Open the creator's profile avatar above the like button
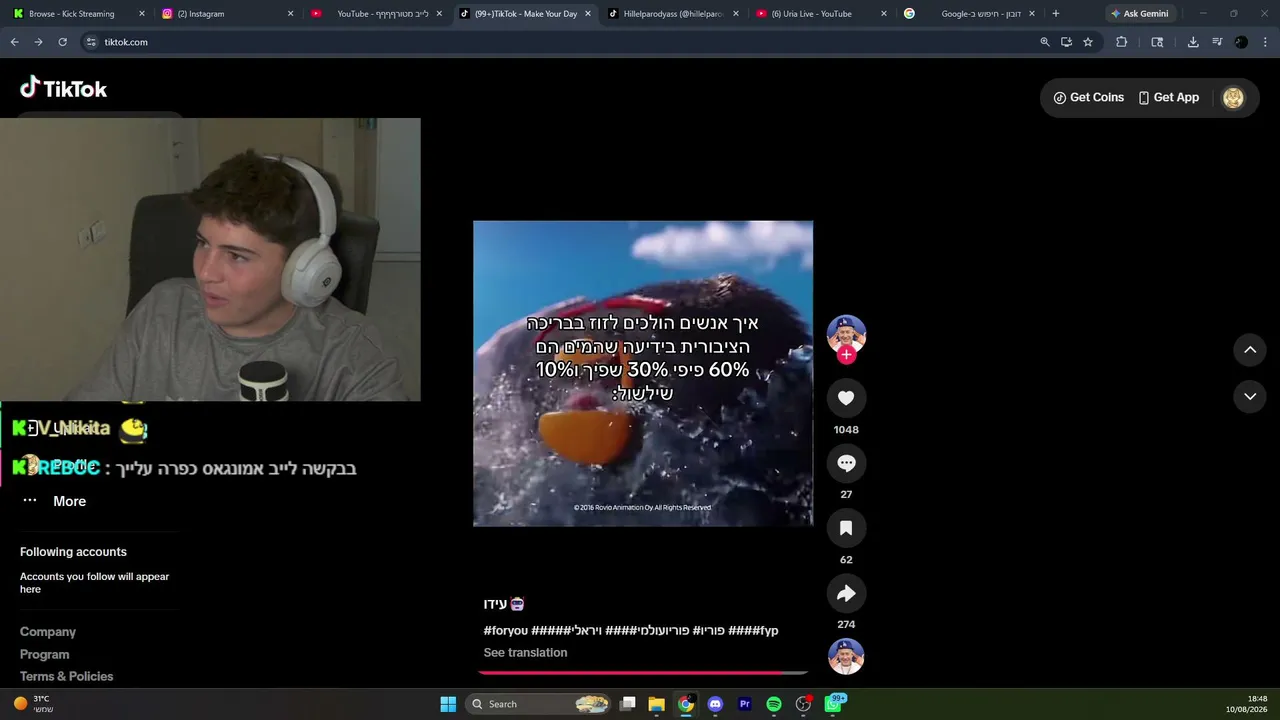 [x=846, y=334]
